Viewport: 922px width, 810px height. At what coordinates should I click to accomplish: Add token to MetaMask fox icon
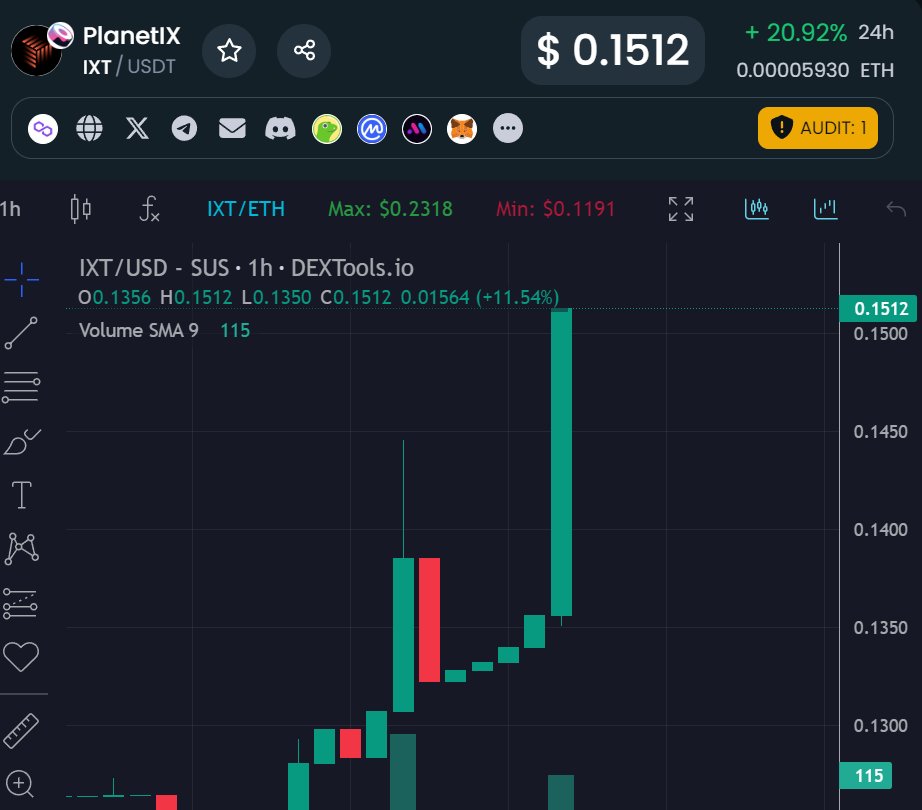click(x=462, y=128)
